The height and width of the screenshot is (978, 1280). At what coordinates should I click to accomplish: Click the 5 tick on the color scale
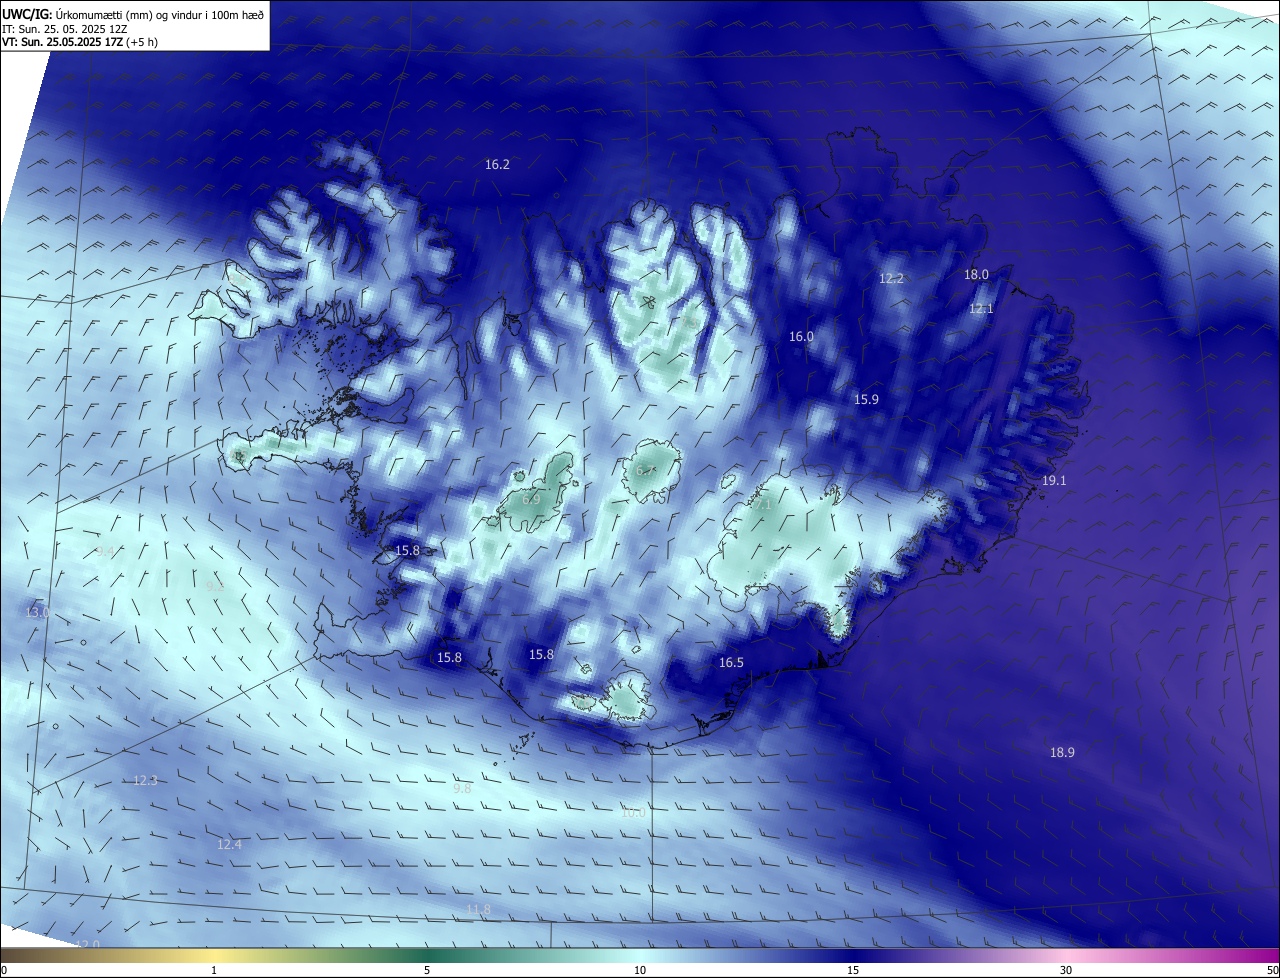tap(427, 971)
